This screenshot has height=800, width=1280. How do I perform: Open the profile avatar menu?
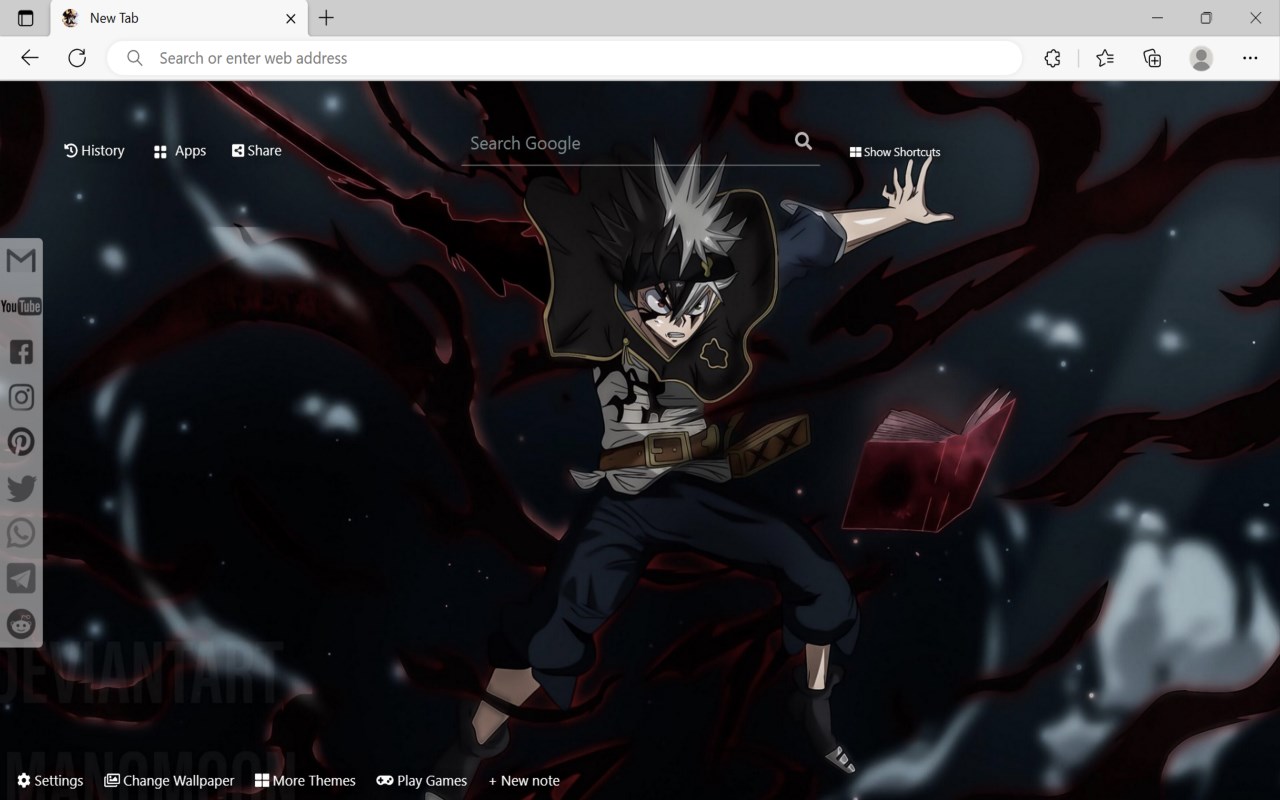tap(1201, 58)
